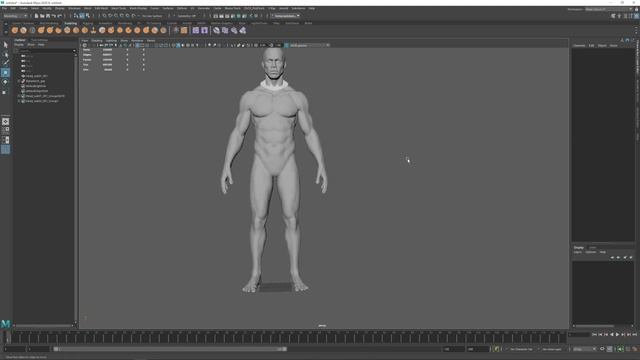Select the Pinch sculpt brush
The image size is (640, 360).
pyautogui.click(x=50, y=30)
